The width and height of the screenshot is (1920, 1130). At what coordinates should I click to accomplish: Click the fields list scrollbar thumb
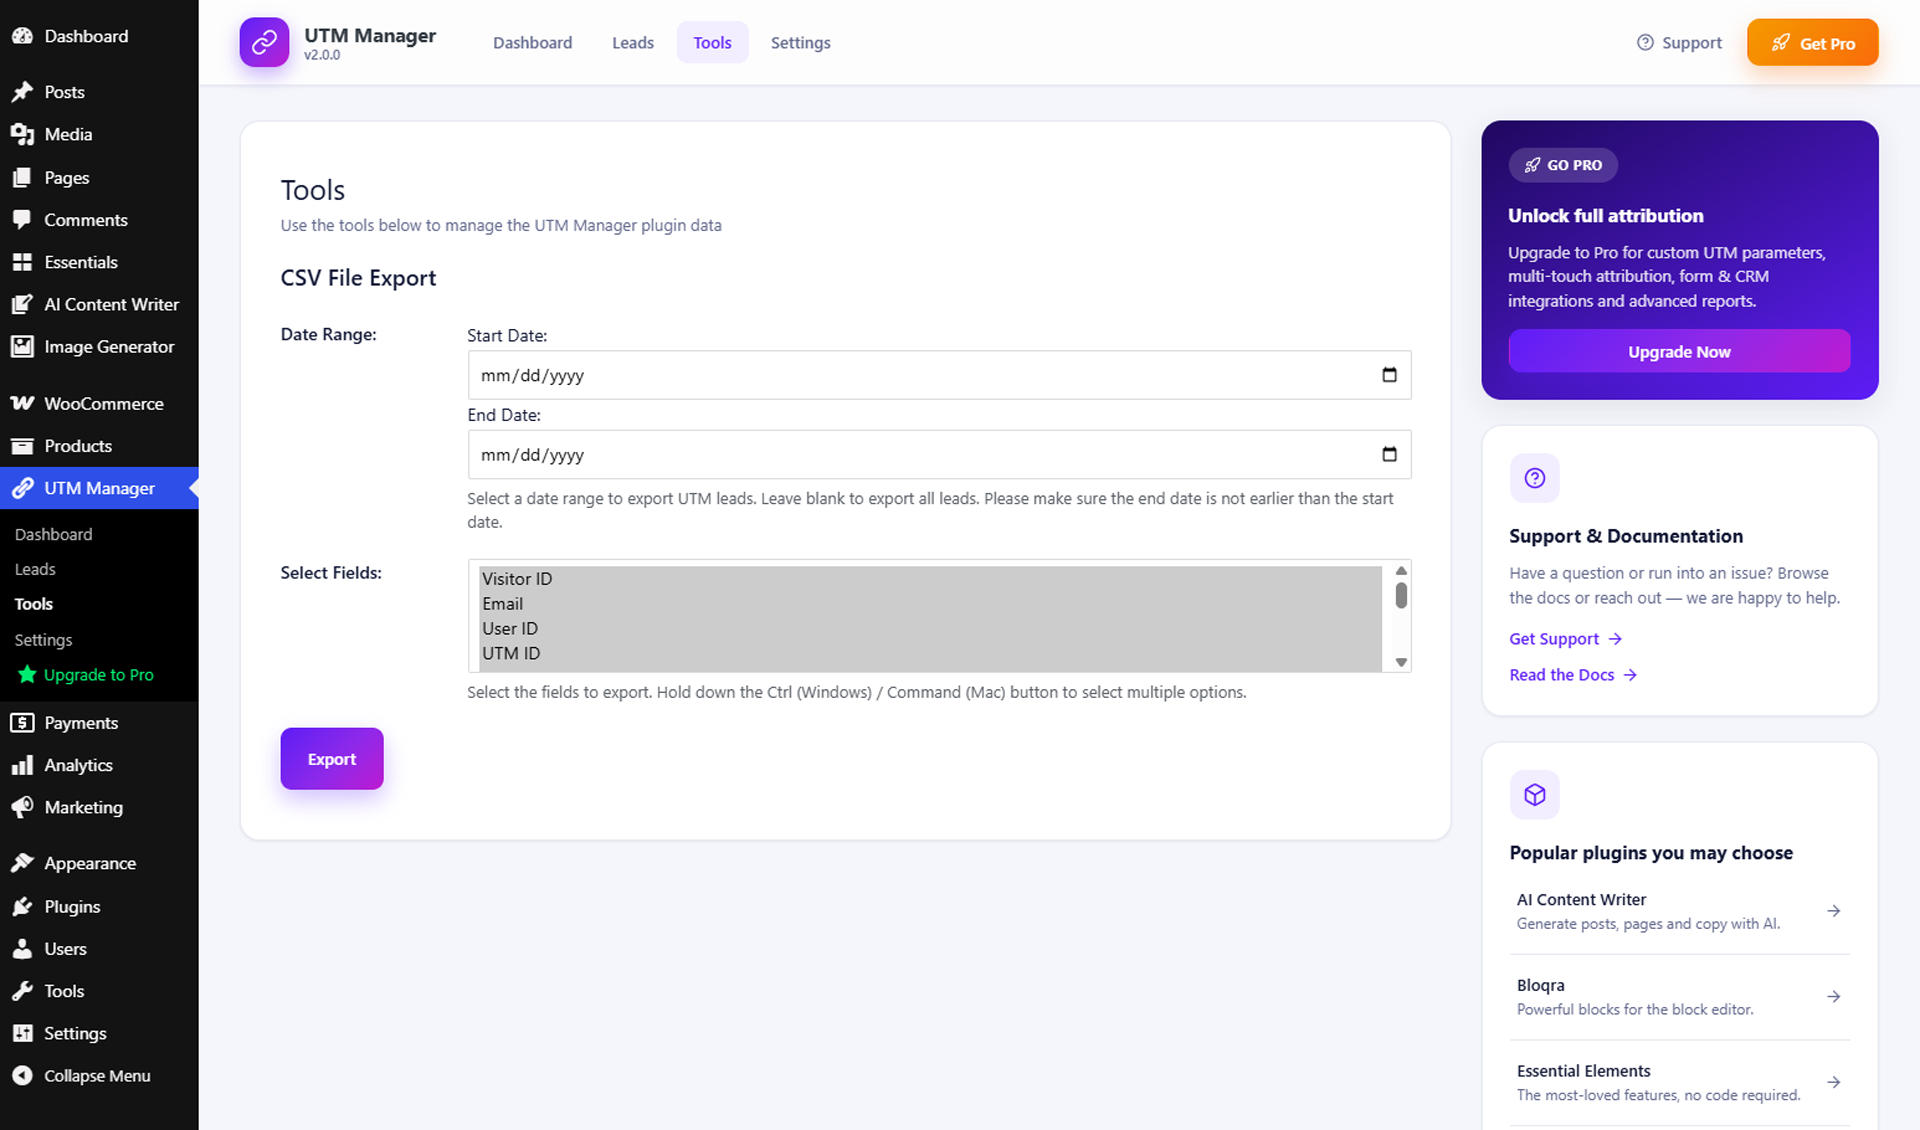point(1401,595)
